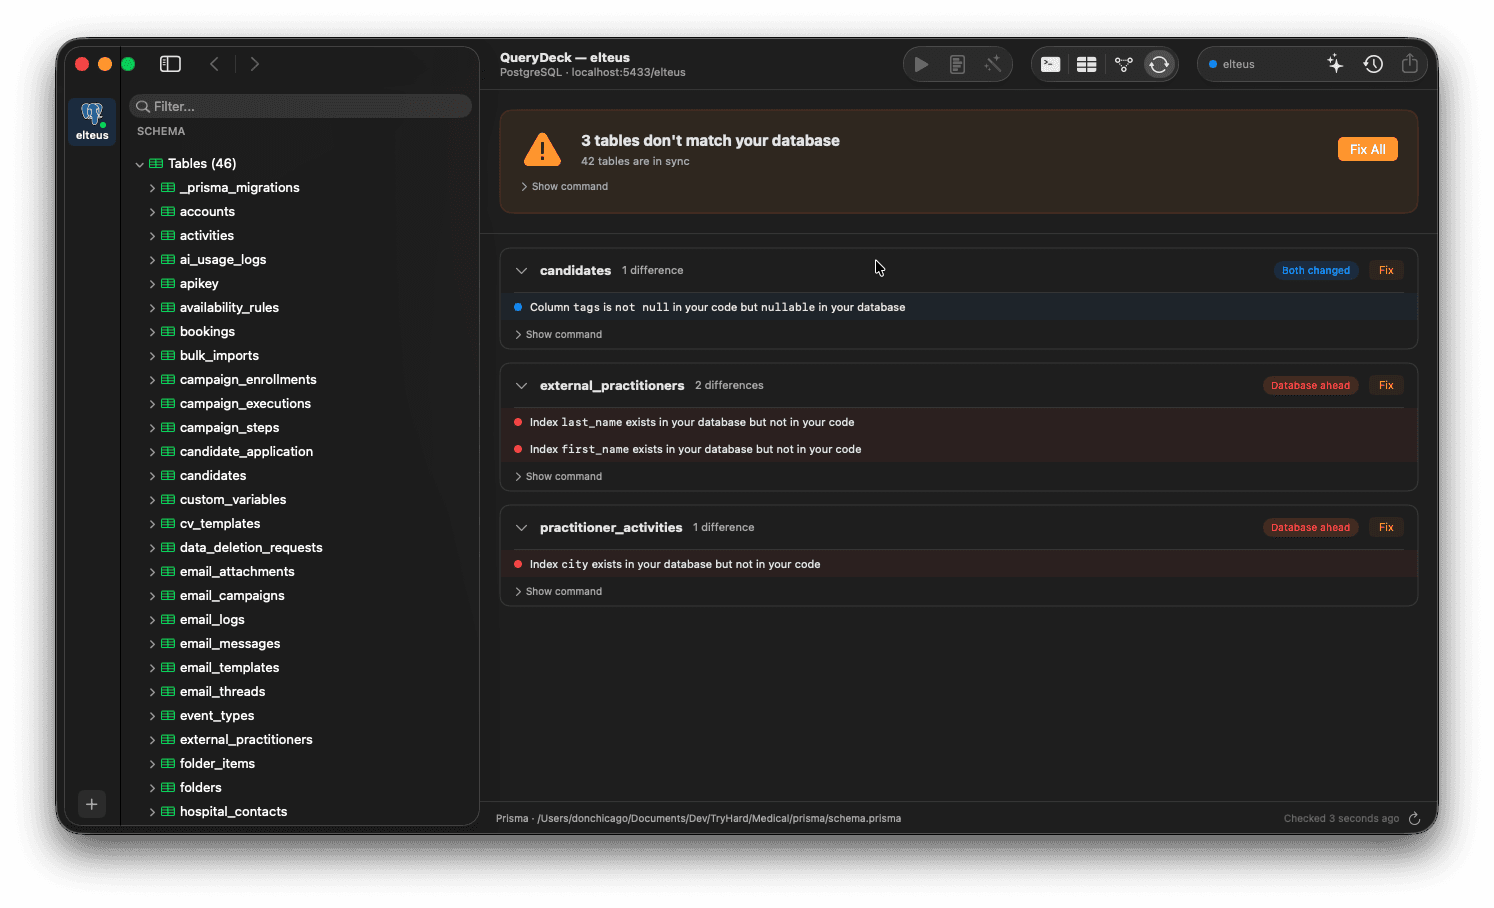Select the external_practitioners table in sidebar

[246, 740]
